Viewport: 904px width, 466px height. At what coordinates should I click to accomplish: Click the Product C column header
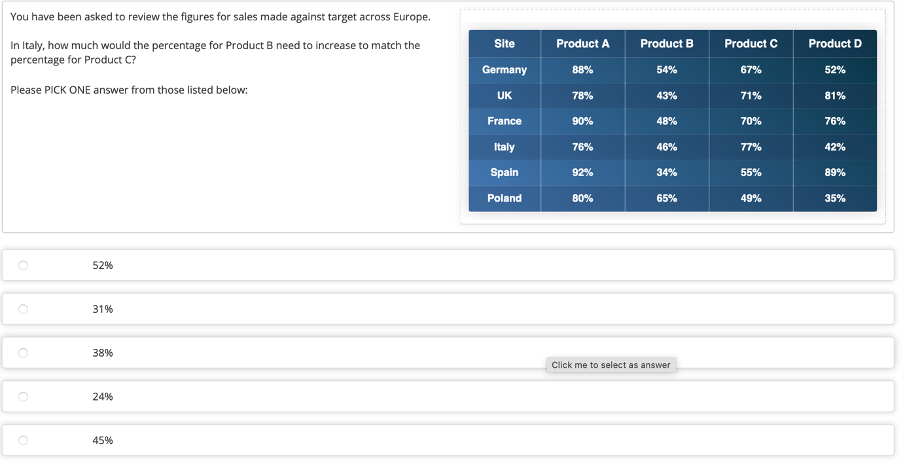[x=751, y=44]
